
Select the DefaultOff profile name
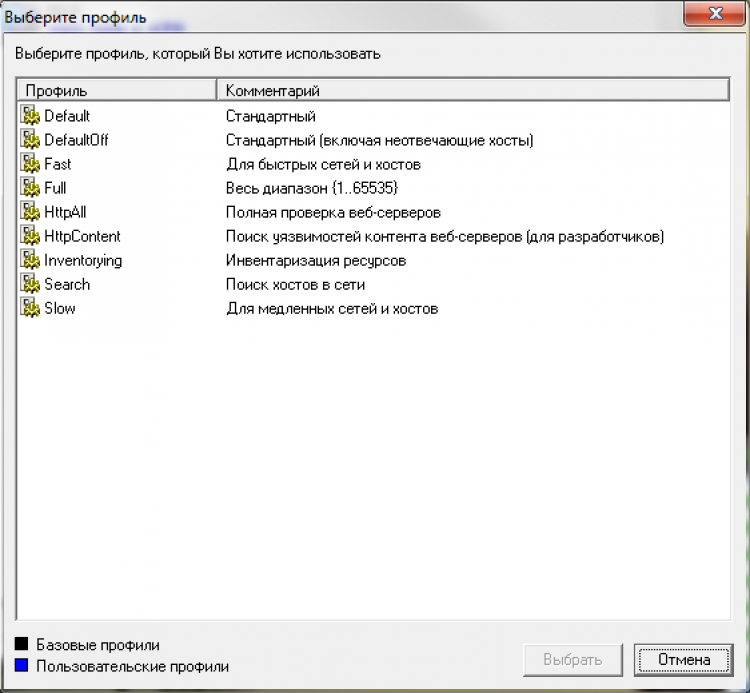76,140
